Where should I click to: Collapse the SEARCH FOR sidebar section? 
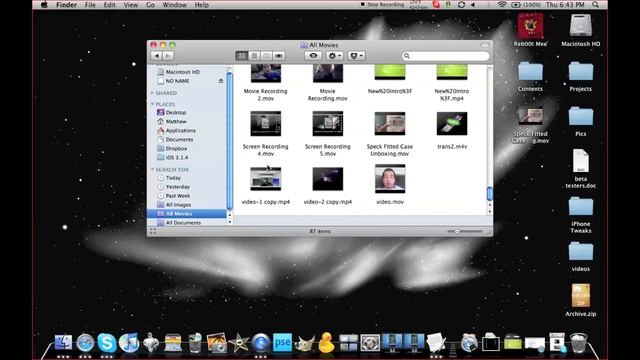[152, 169]
